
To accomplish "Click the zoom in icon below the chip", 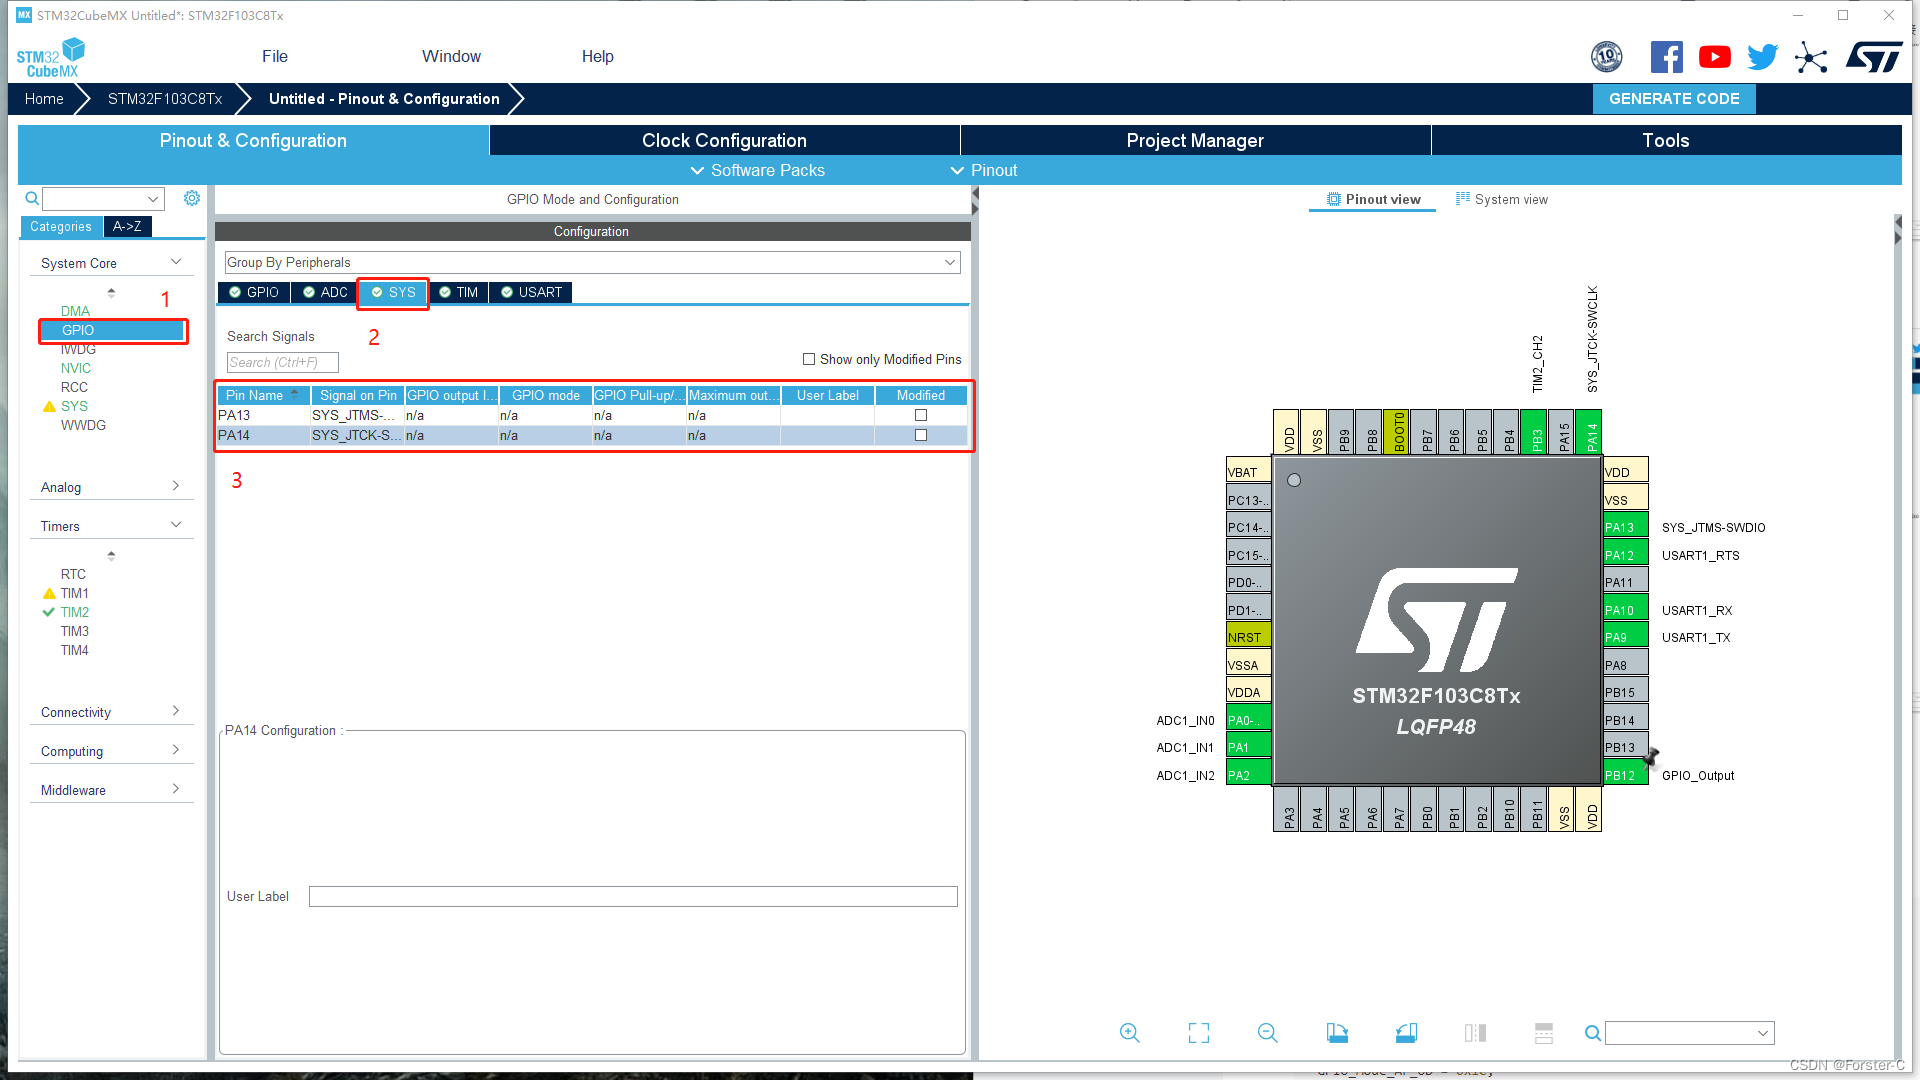I will click(1129, 1033).
